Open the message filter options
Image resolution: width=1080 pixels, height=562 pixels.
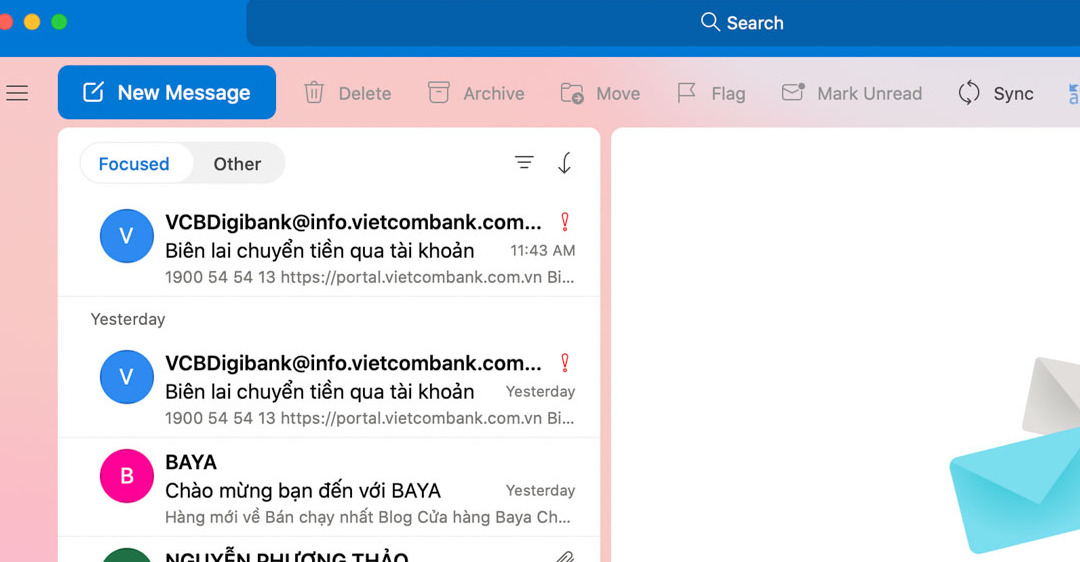click(x=524, y=163)
